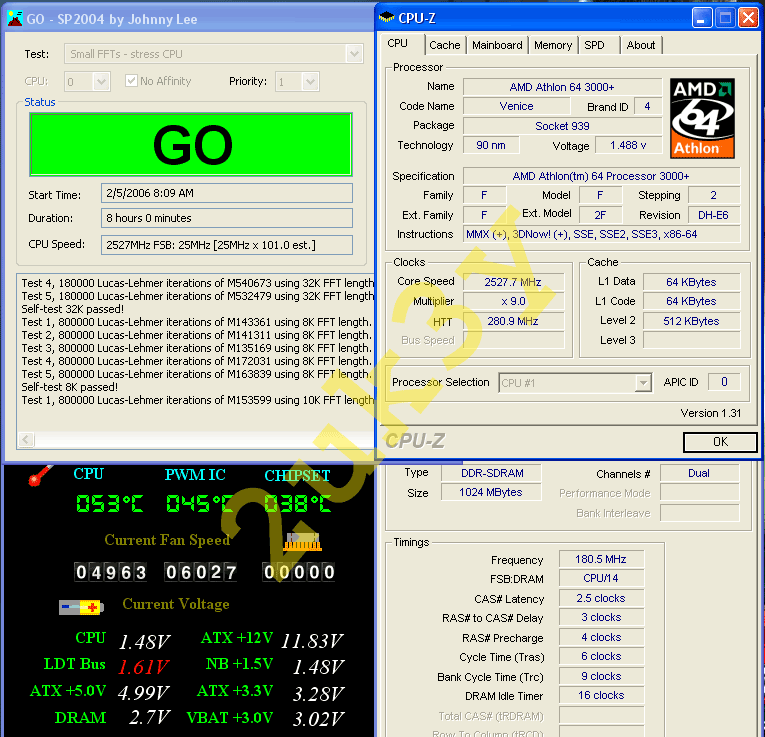The width and height of the screenshot is (765, 737).
Task: Select the SPD tab in CPU-Z
Action: (x=594, y=45)
